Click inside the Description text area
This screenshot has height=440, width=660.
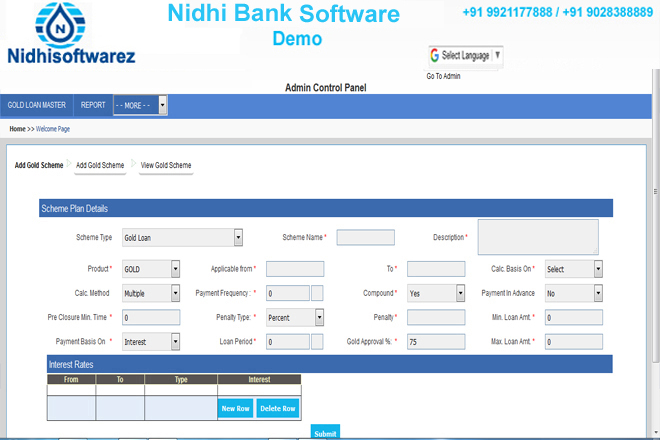coord(538,237)
